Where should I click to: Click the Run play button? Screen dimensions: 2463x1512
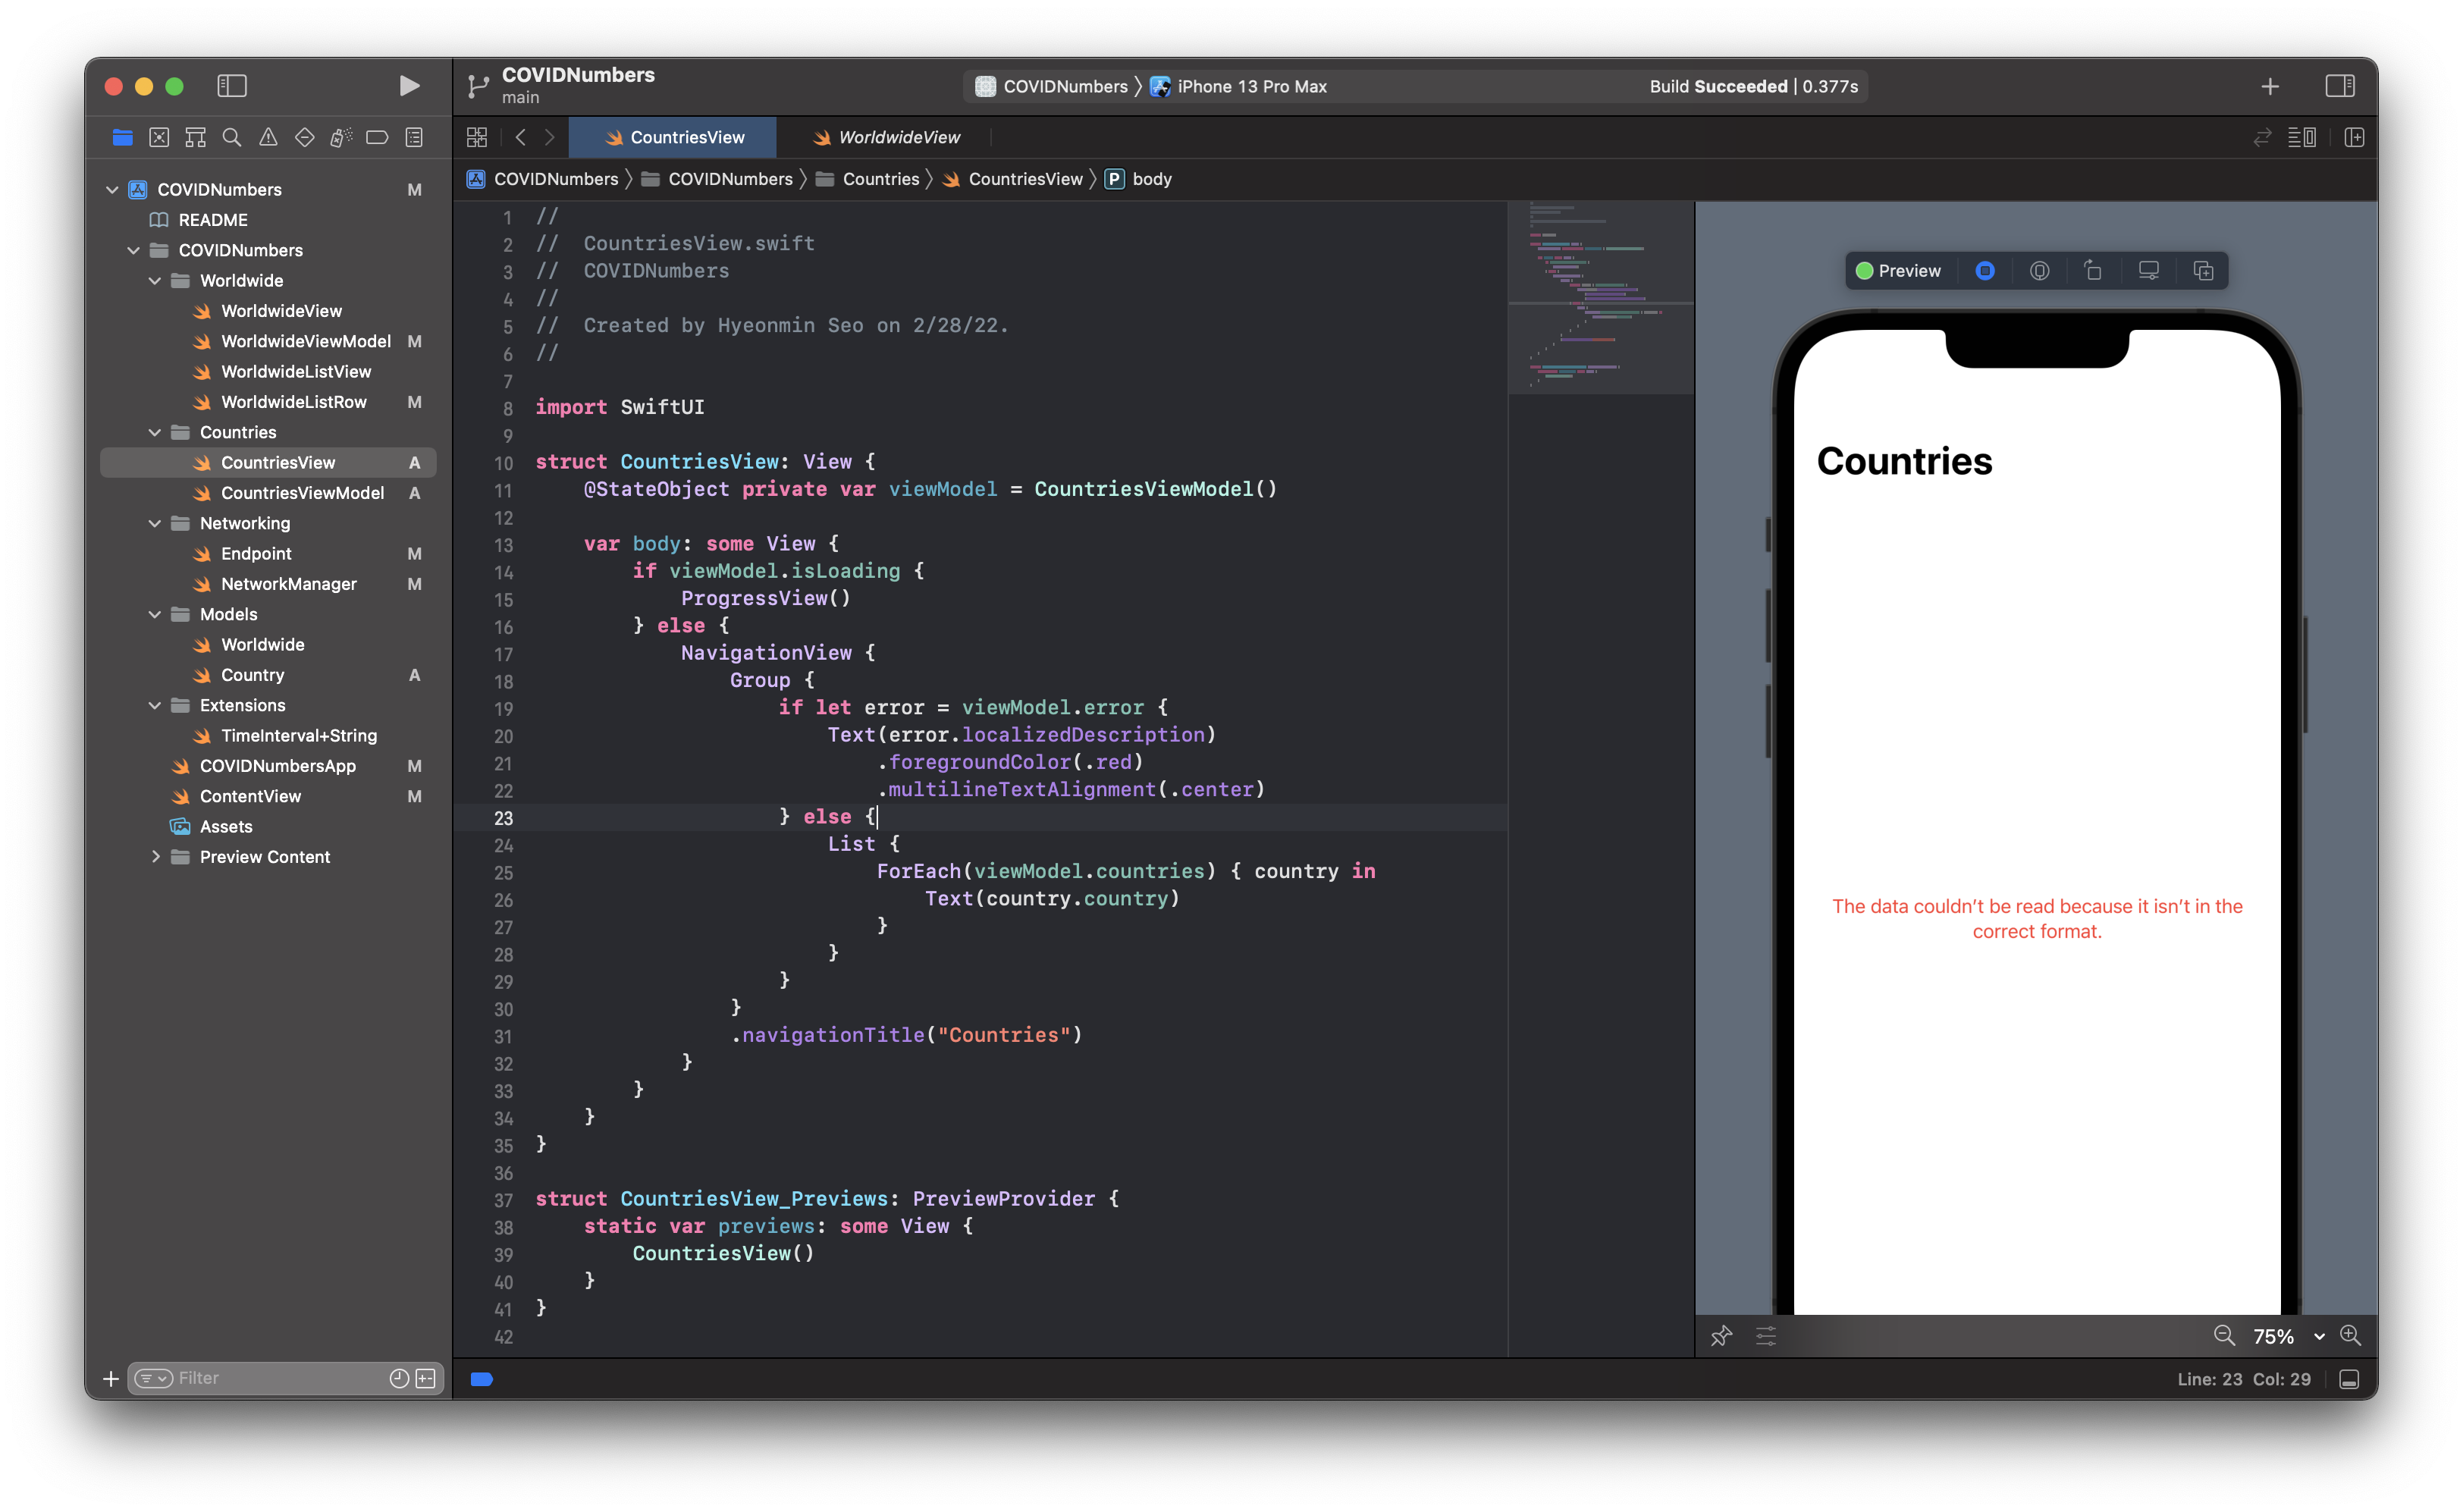[x=408, y=86]
